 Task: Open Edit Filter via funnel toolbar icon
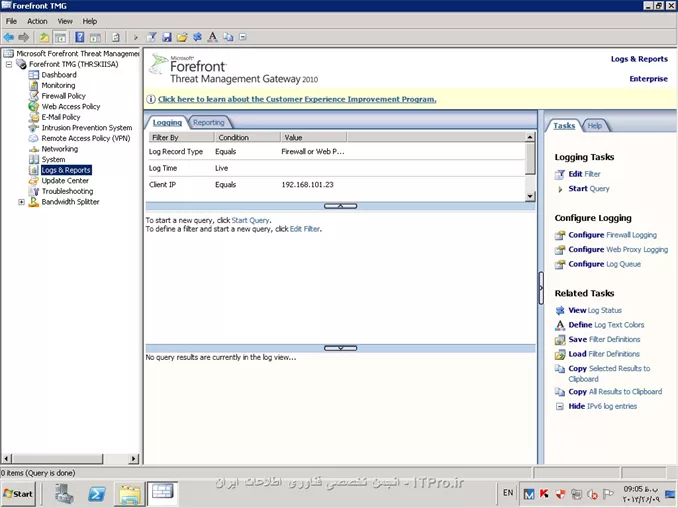[x=151, y=37]
